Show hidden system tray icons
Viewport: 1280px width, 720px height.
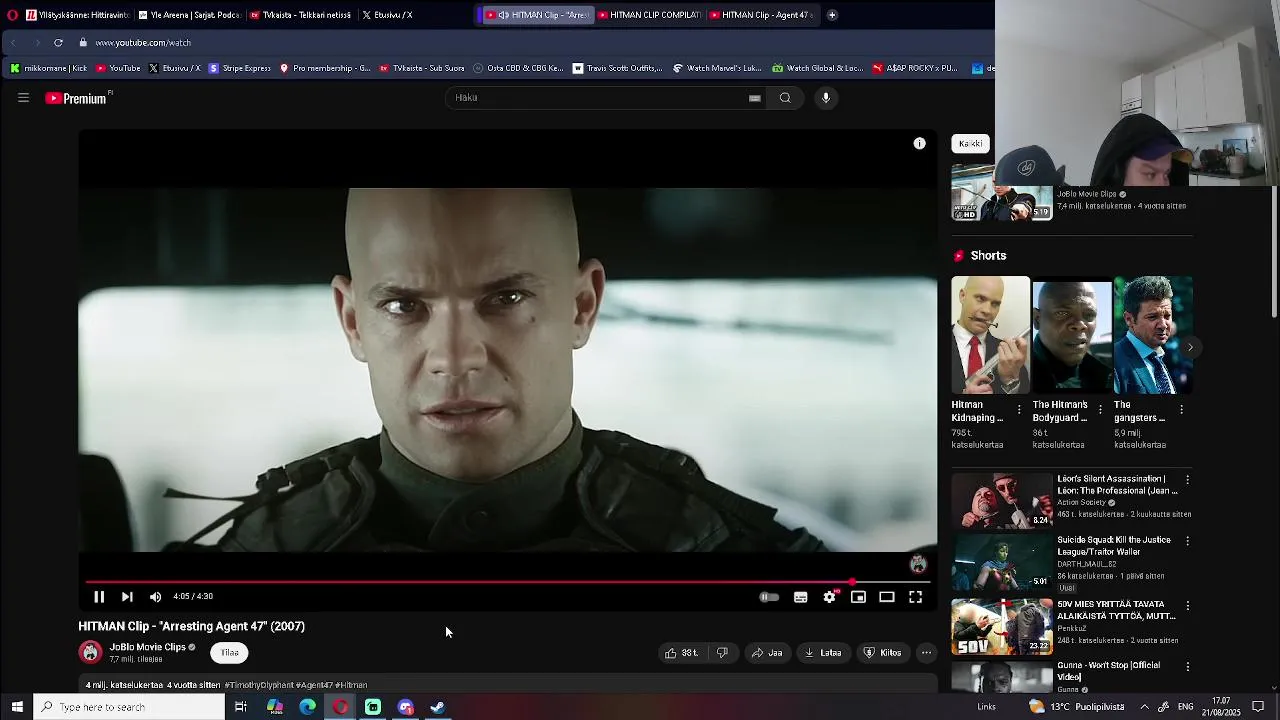tap(1144, 707)
